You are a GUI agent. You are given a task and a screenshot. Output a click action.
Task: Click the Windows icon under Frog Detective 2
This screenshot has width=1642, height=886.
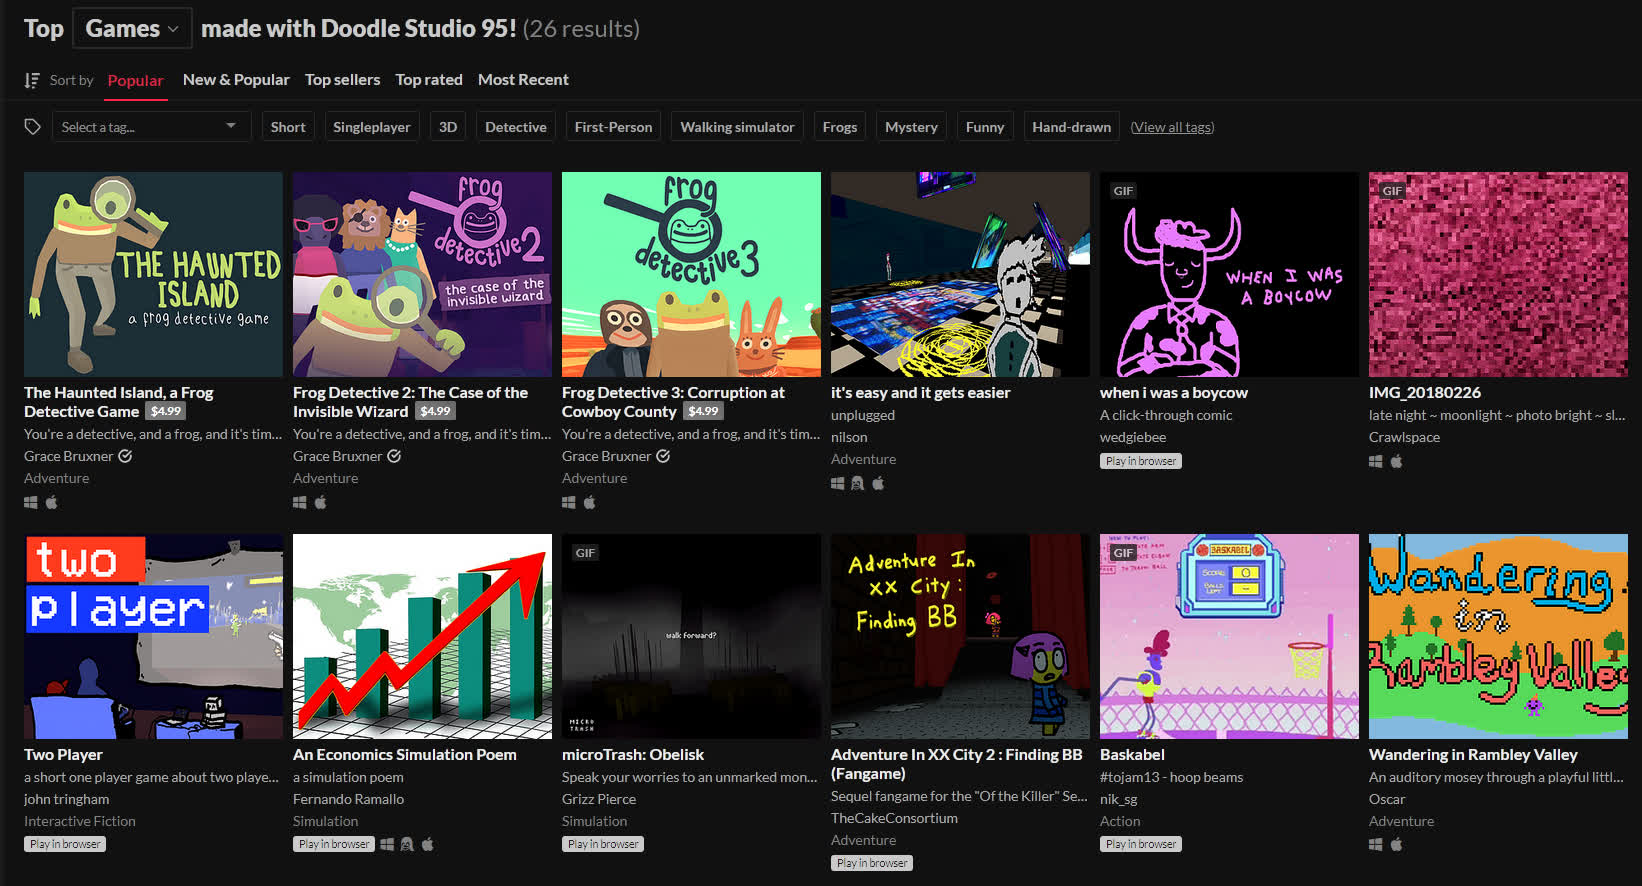tap(300, 502)
